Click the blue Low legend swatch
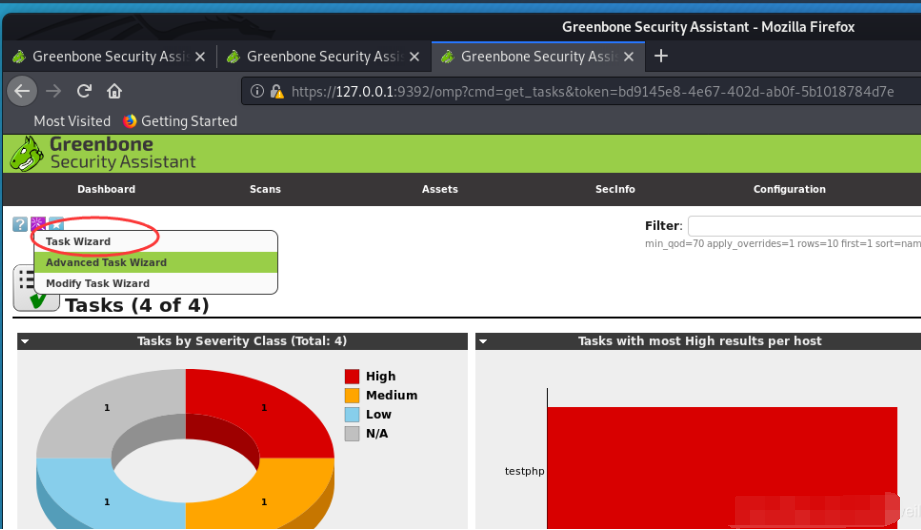The image size is (921, 530). click(x=352, y=414)
